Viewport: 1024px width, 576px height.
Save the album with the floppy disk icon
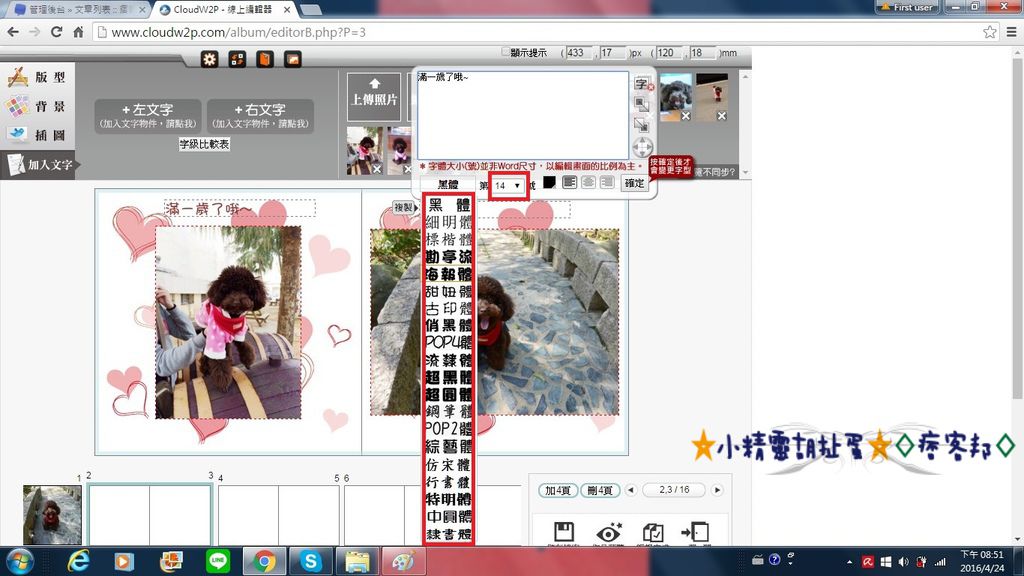(564, 532)
